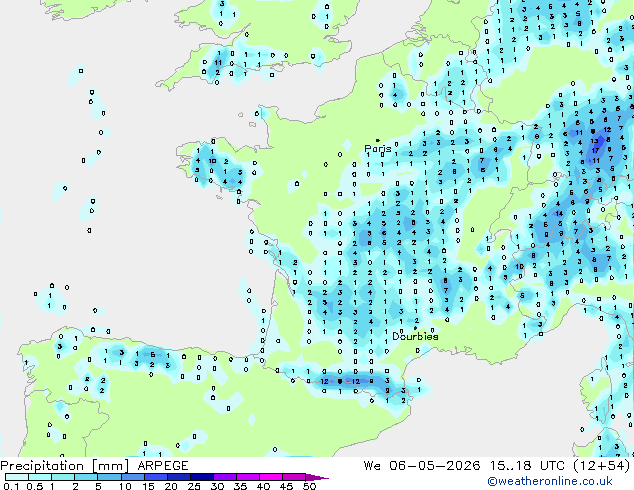Screen dimensions: 634x490
Task: Click the 17 mm value on the map
Action: (596, 150)
